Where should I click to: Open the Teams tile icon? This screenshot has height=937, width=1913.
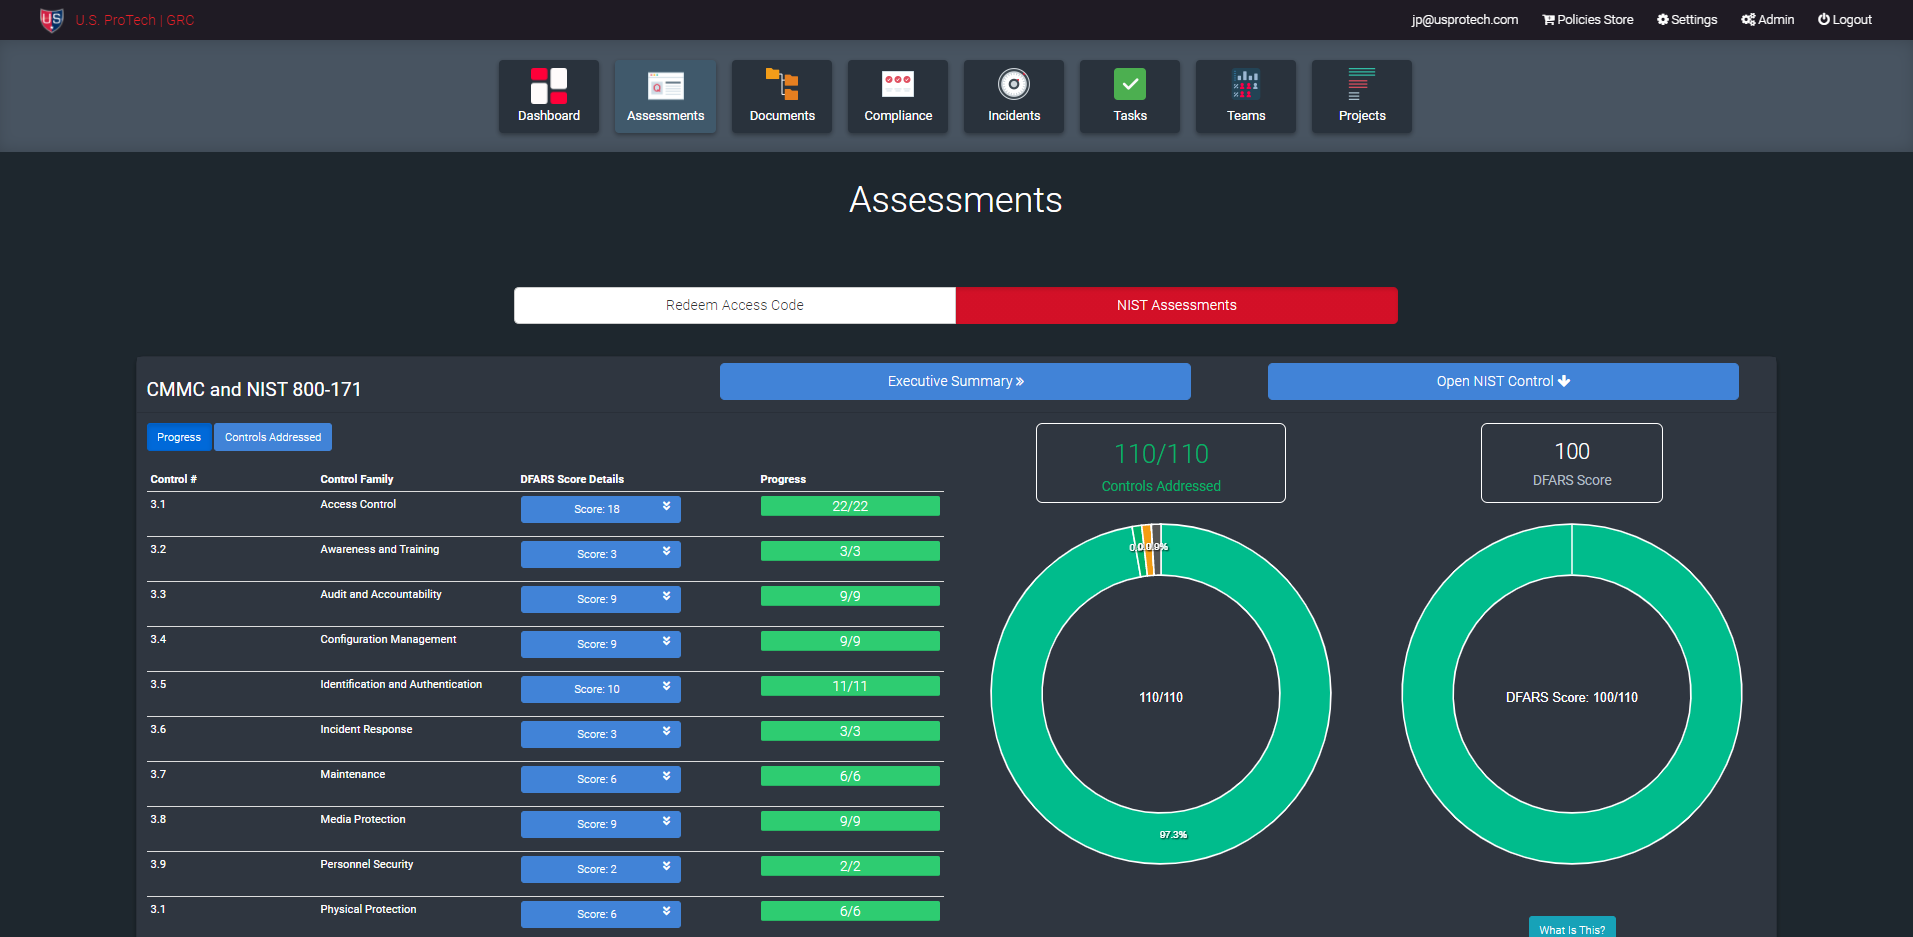pyautogui.click(x=1246, y=84)
